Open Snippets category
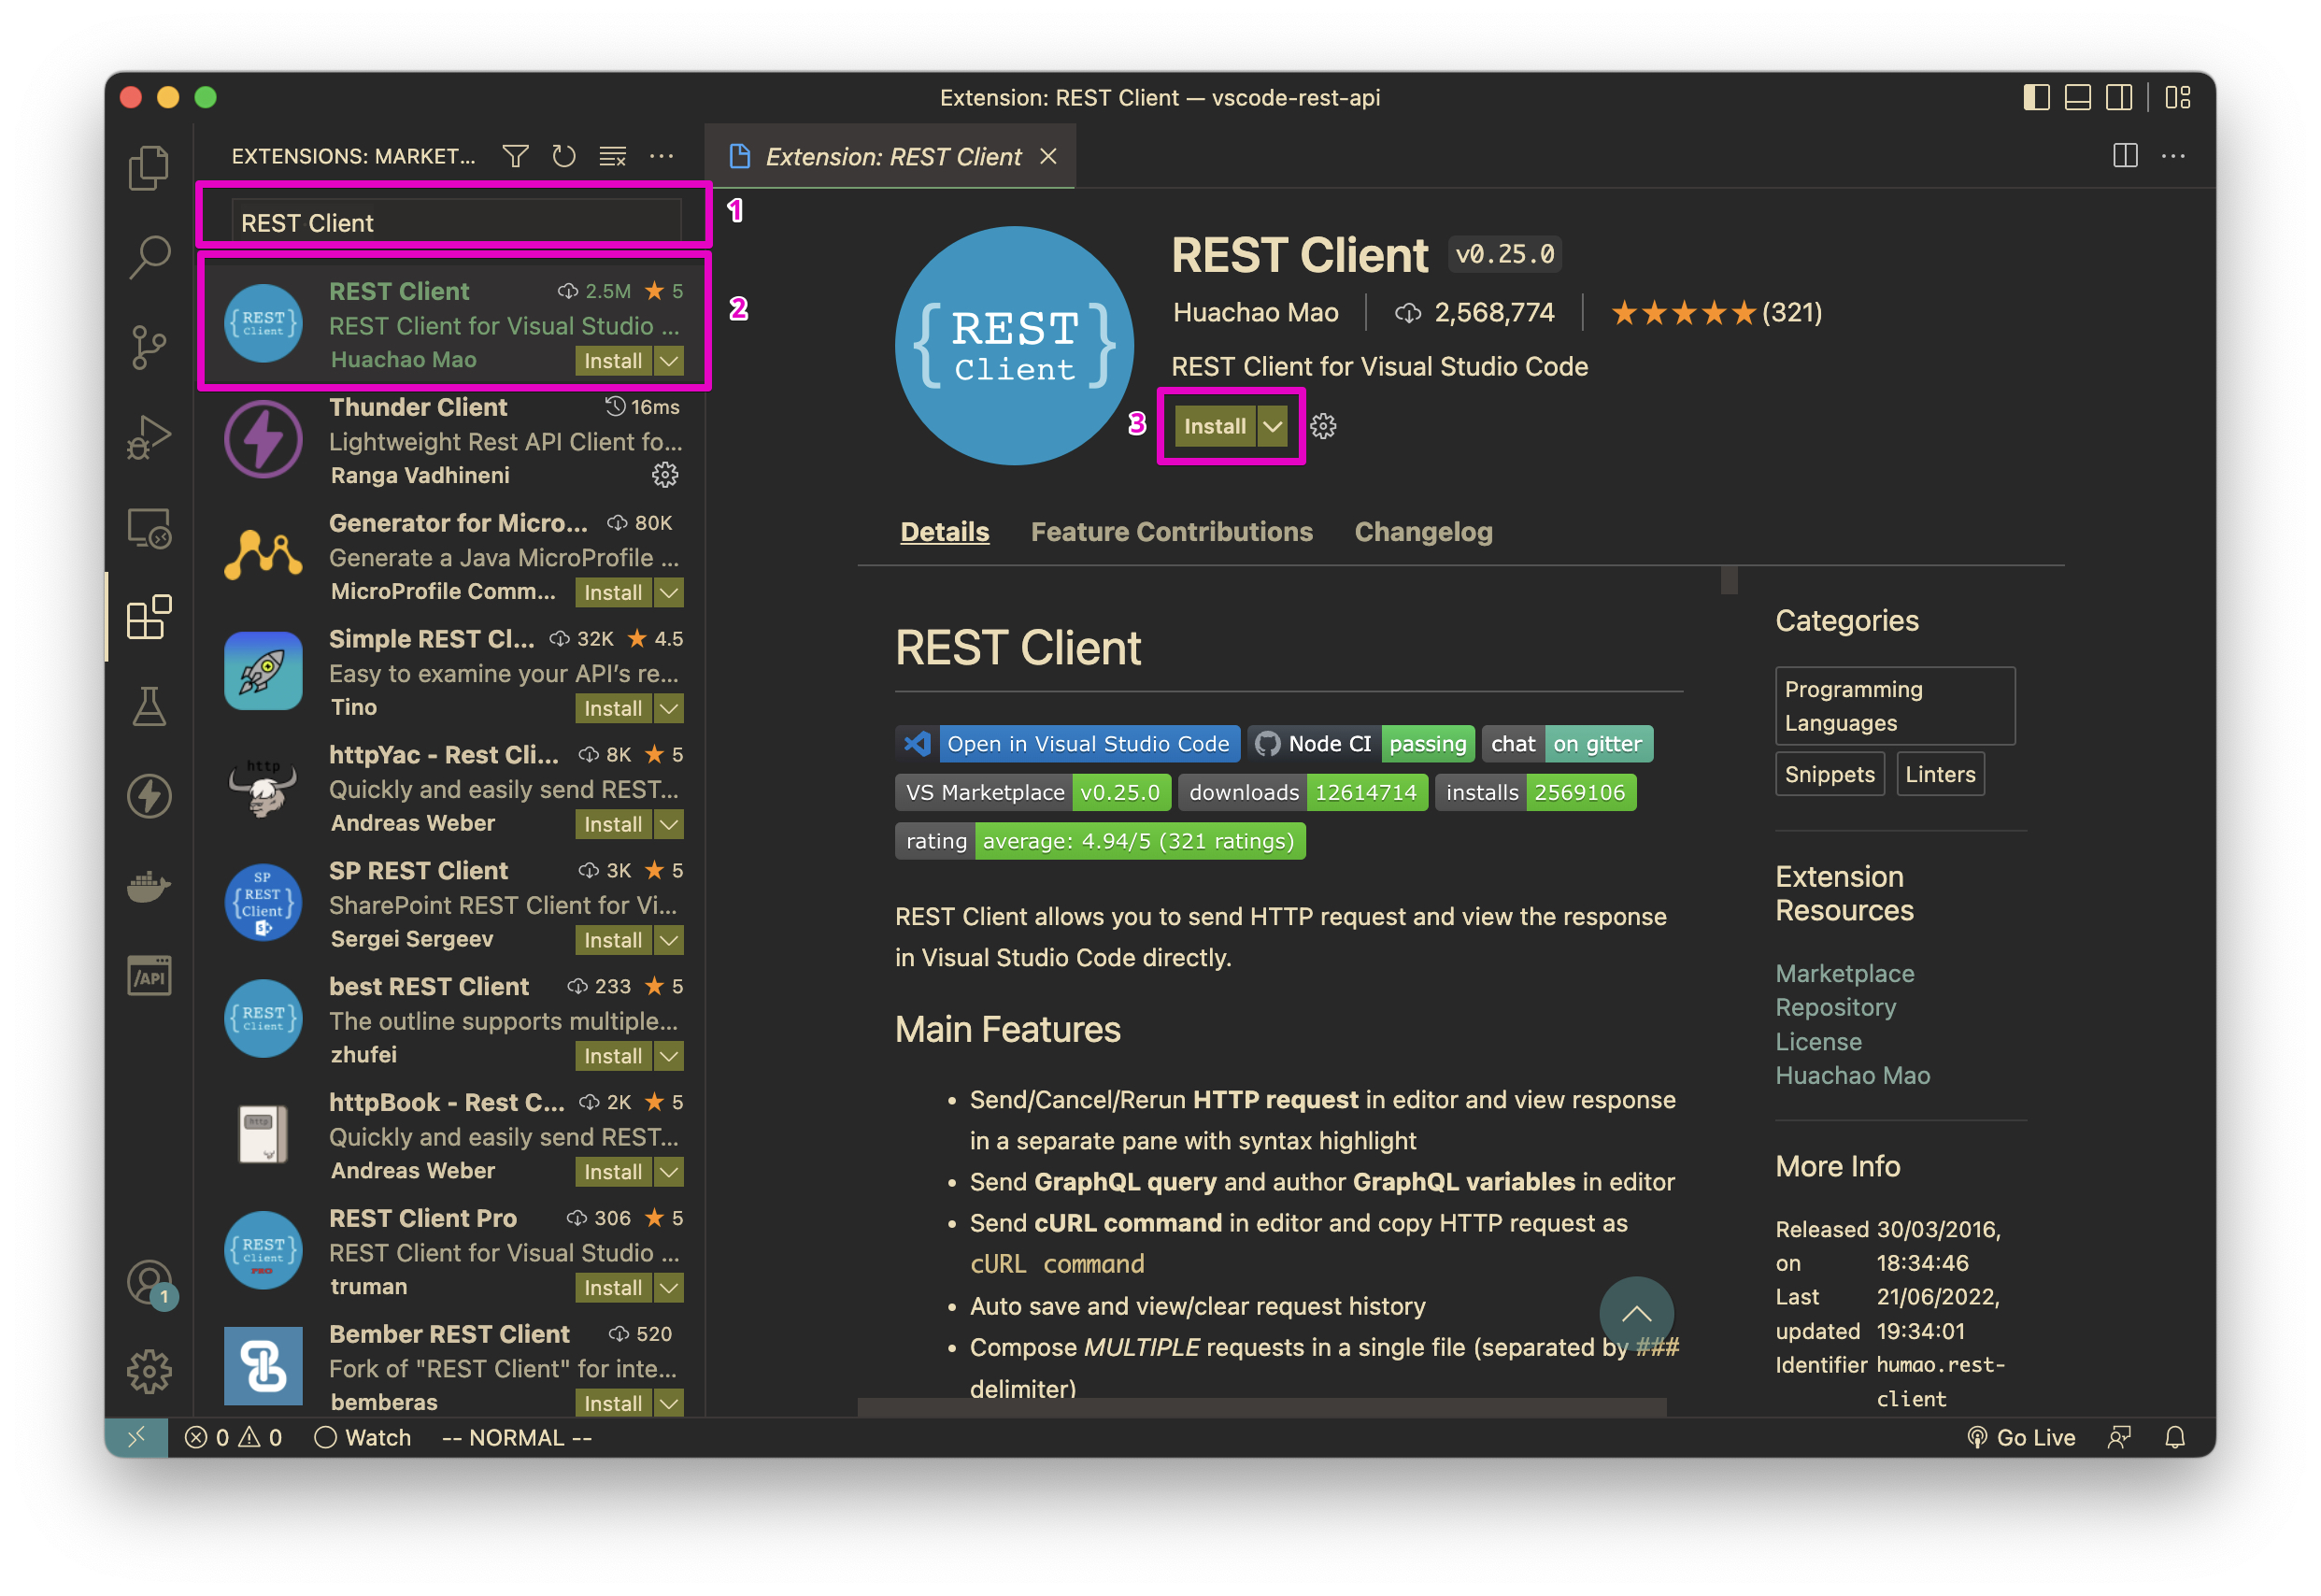The width and height of the screenshot is (2321, 1596). point(1829,774)
